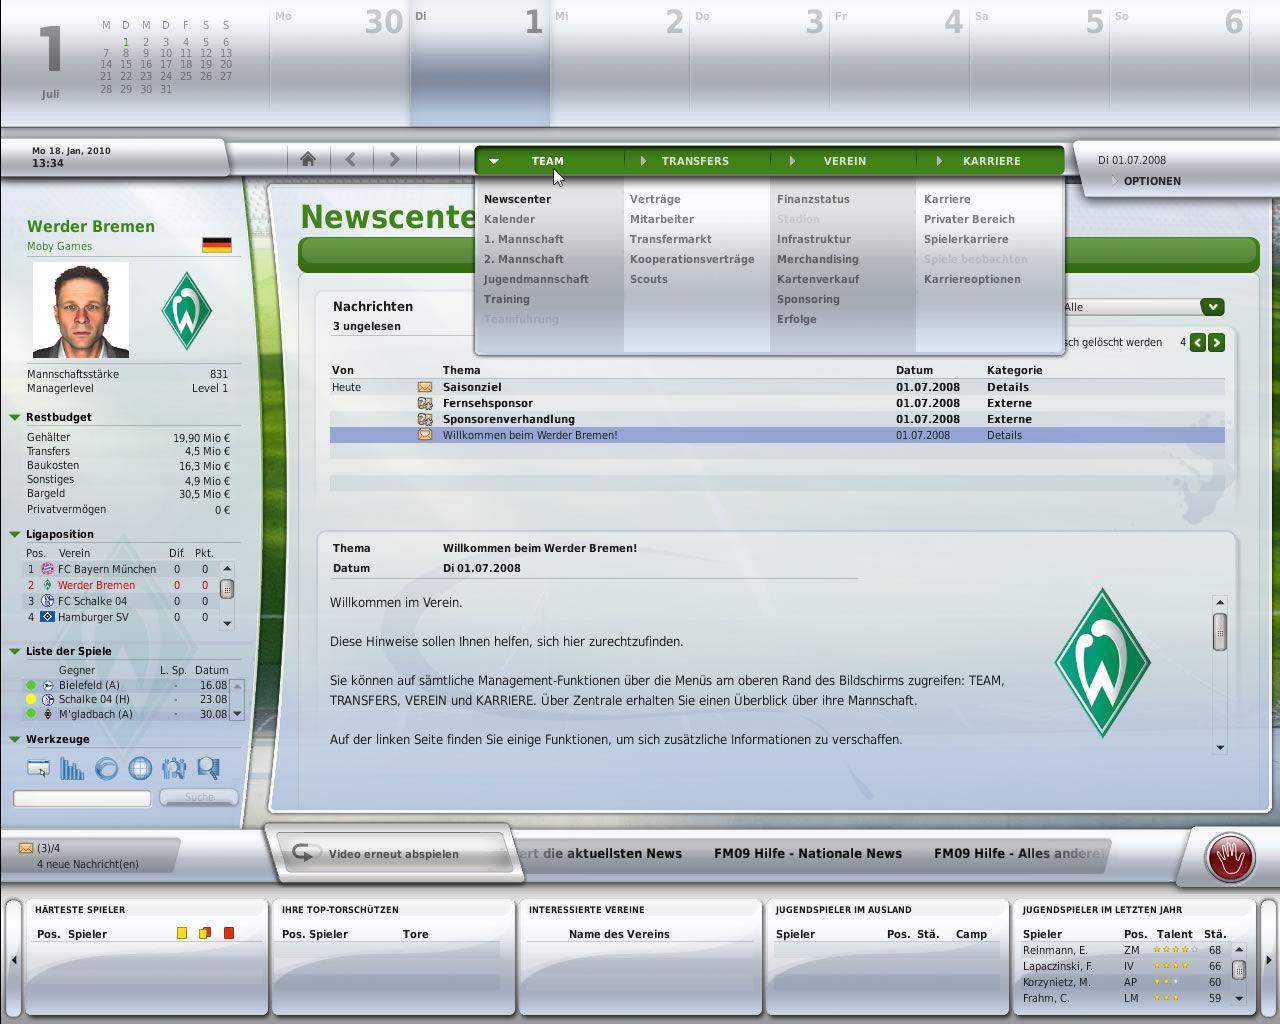Click Video erneut abspielen button
Viewport: 1280px width, 1024px height.
394,854
